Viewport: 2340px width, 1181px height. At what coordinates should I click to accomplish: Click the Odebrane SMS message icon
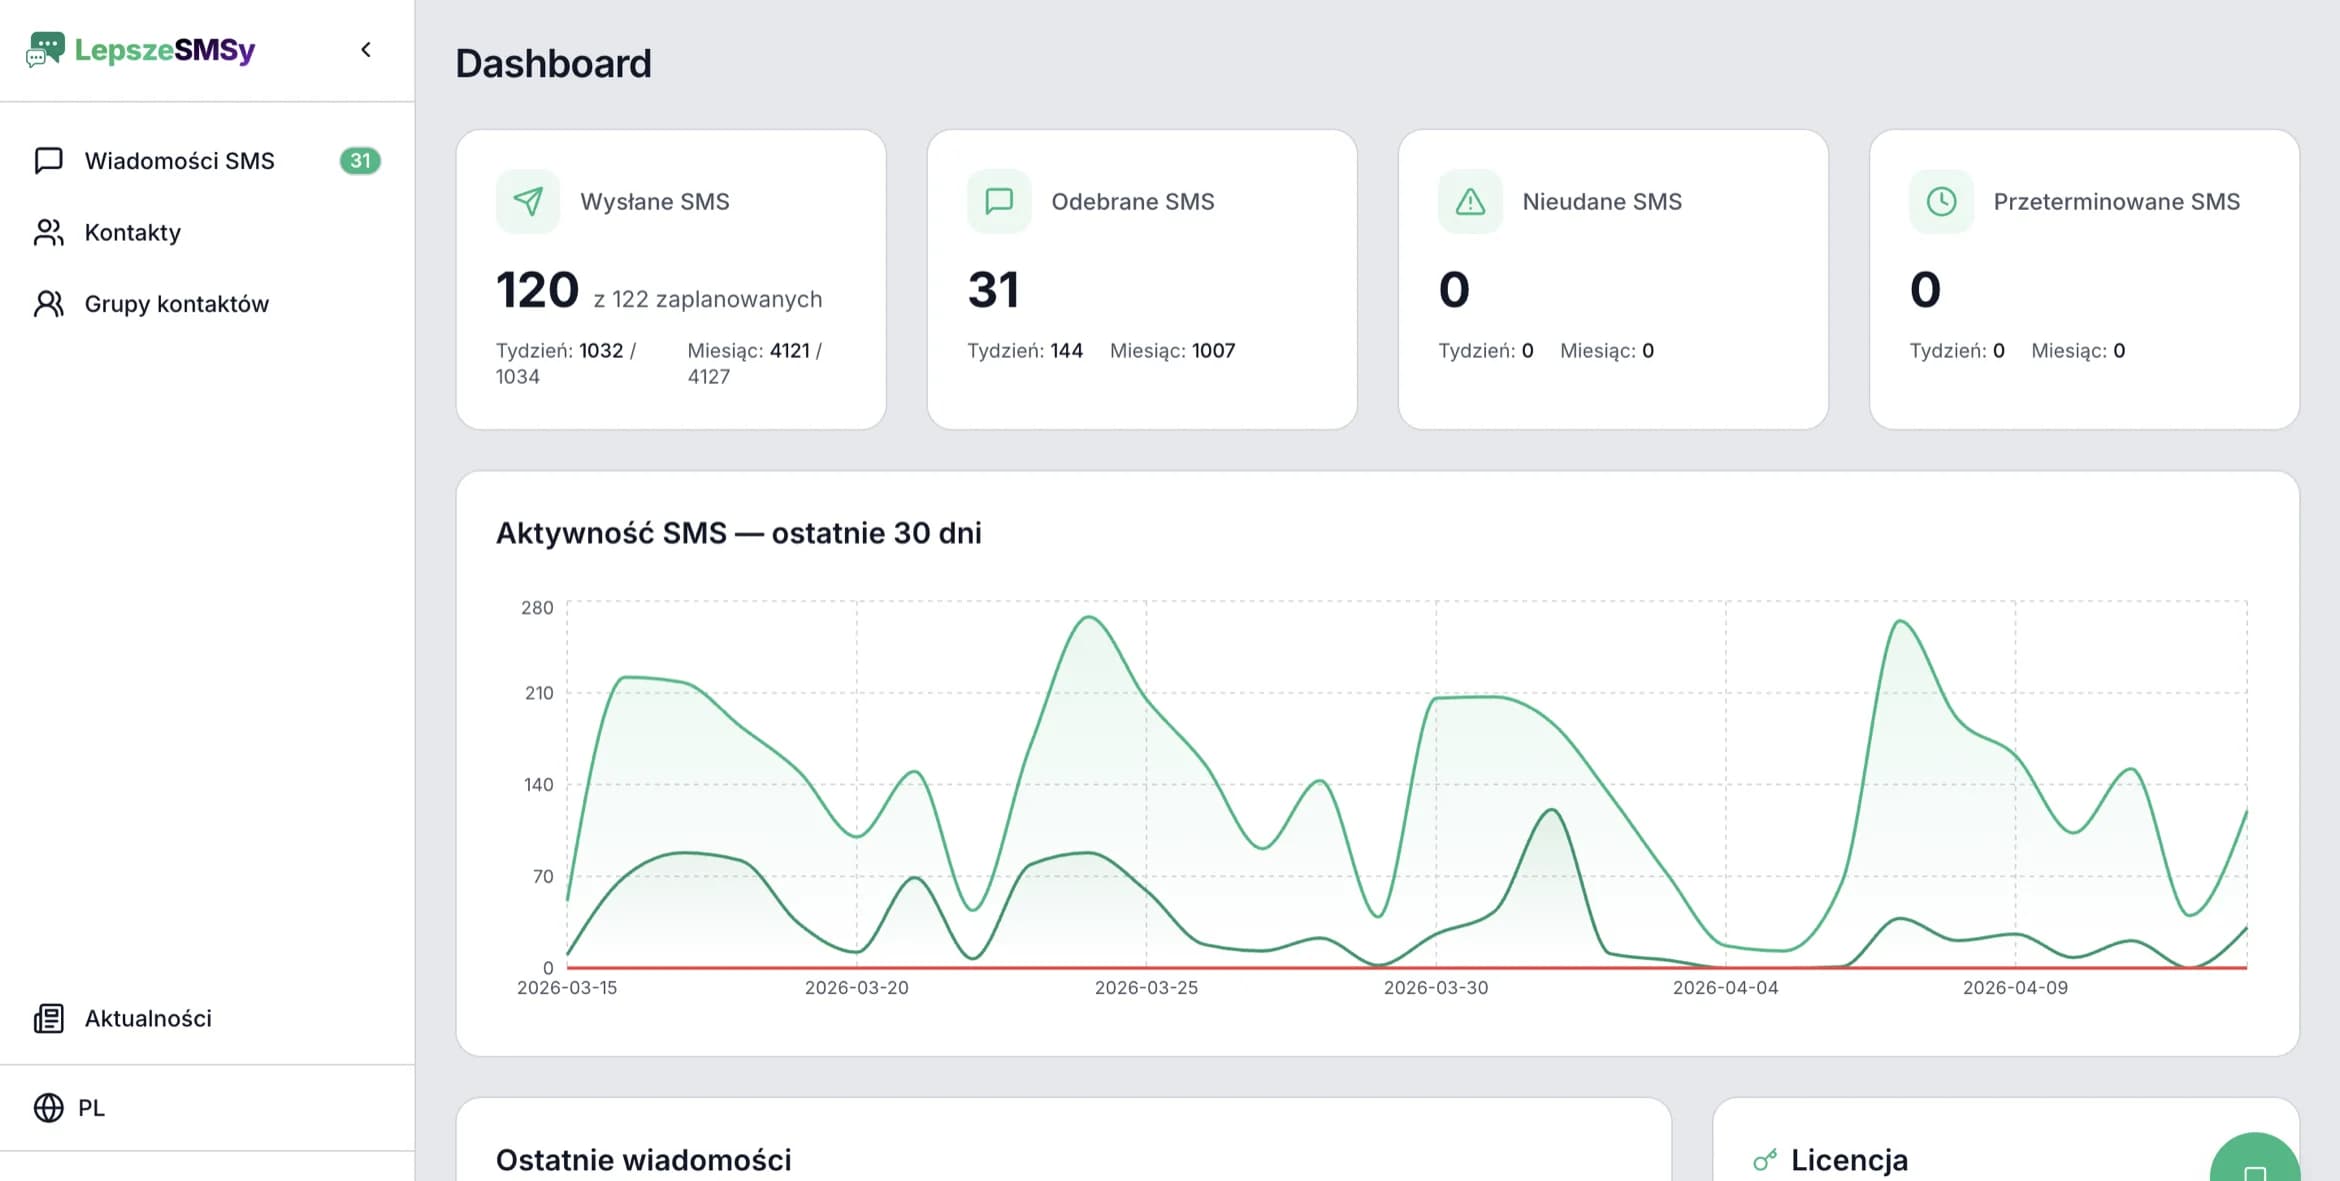click(x=999, y=201)
